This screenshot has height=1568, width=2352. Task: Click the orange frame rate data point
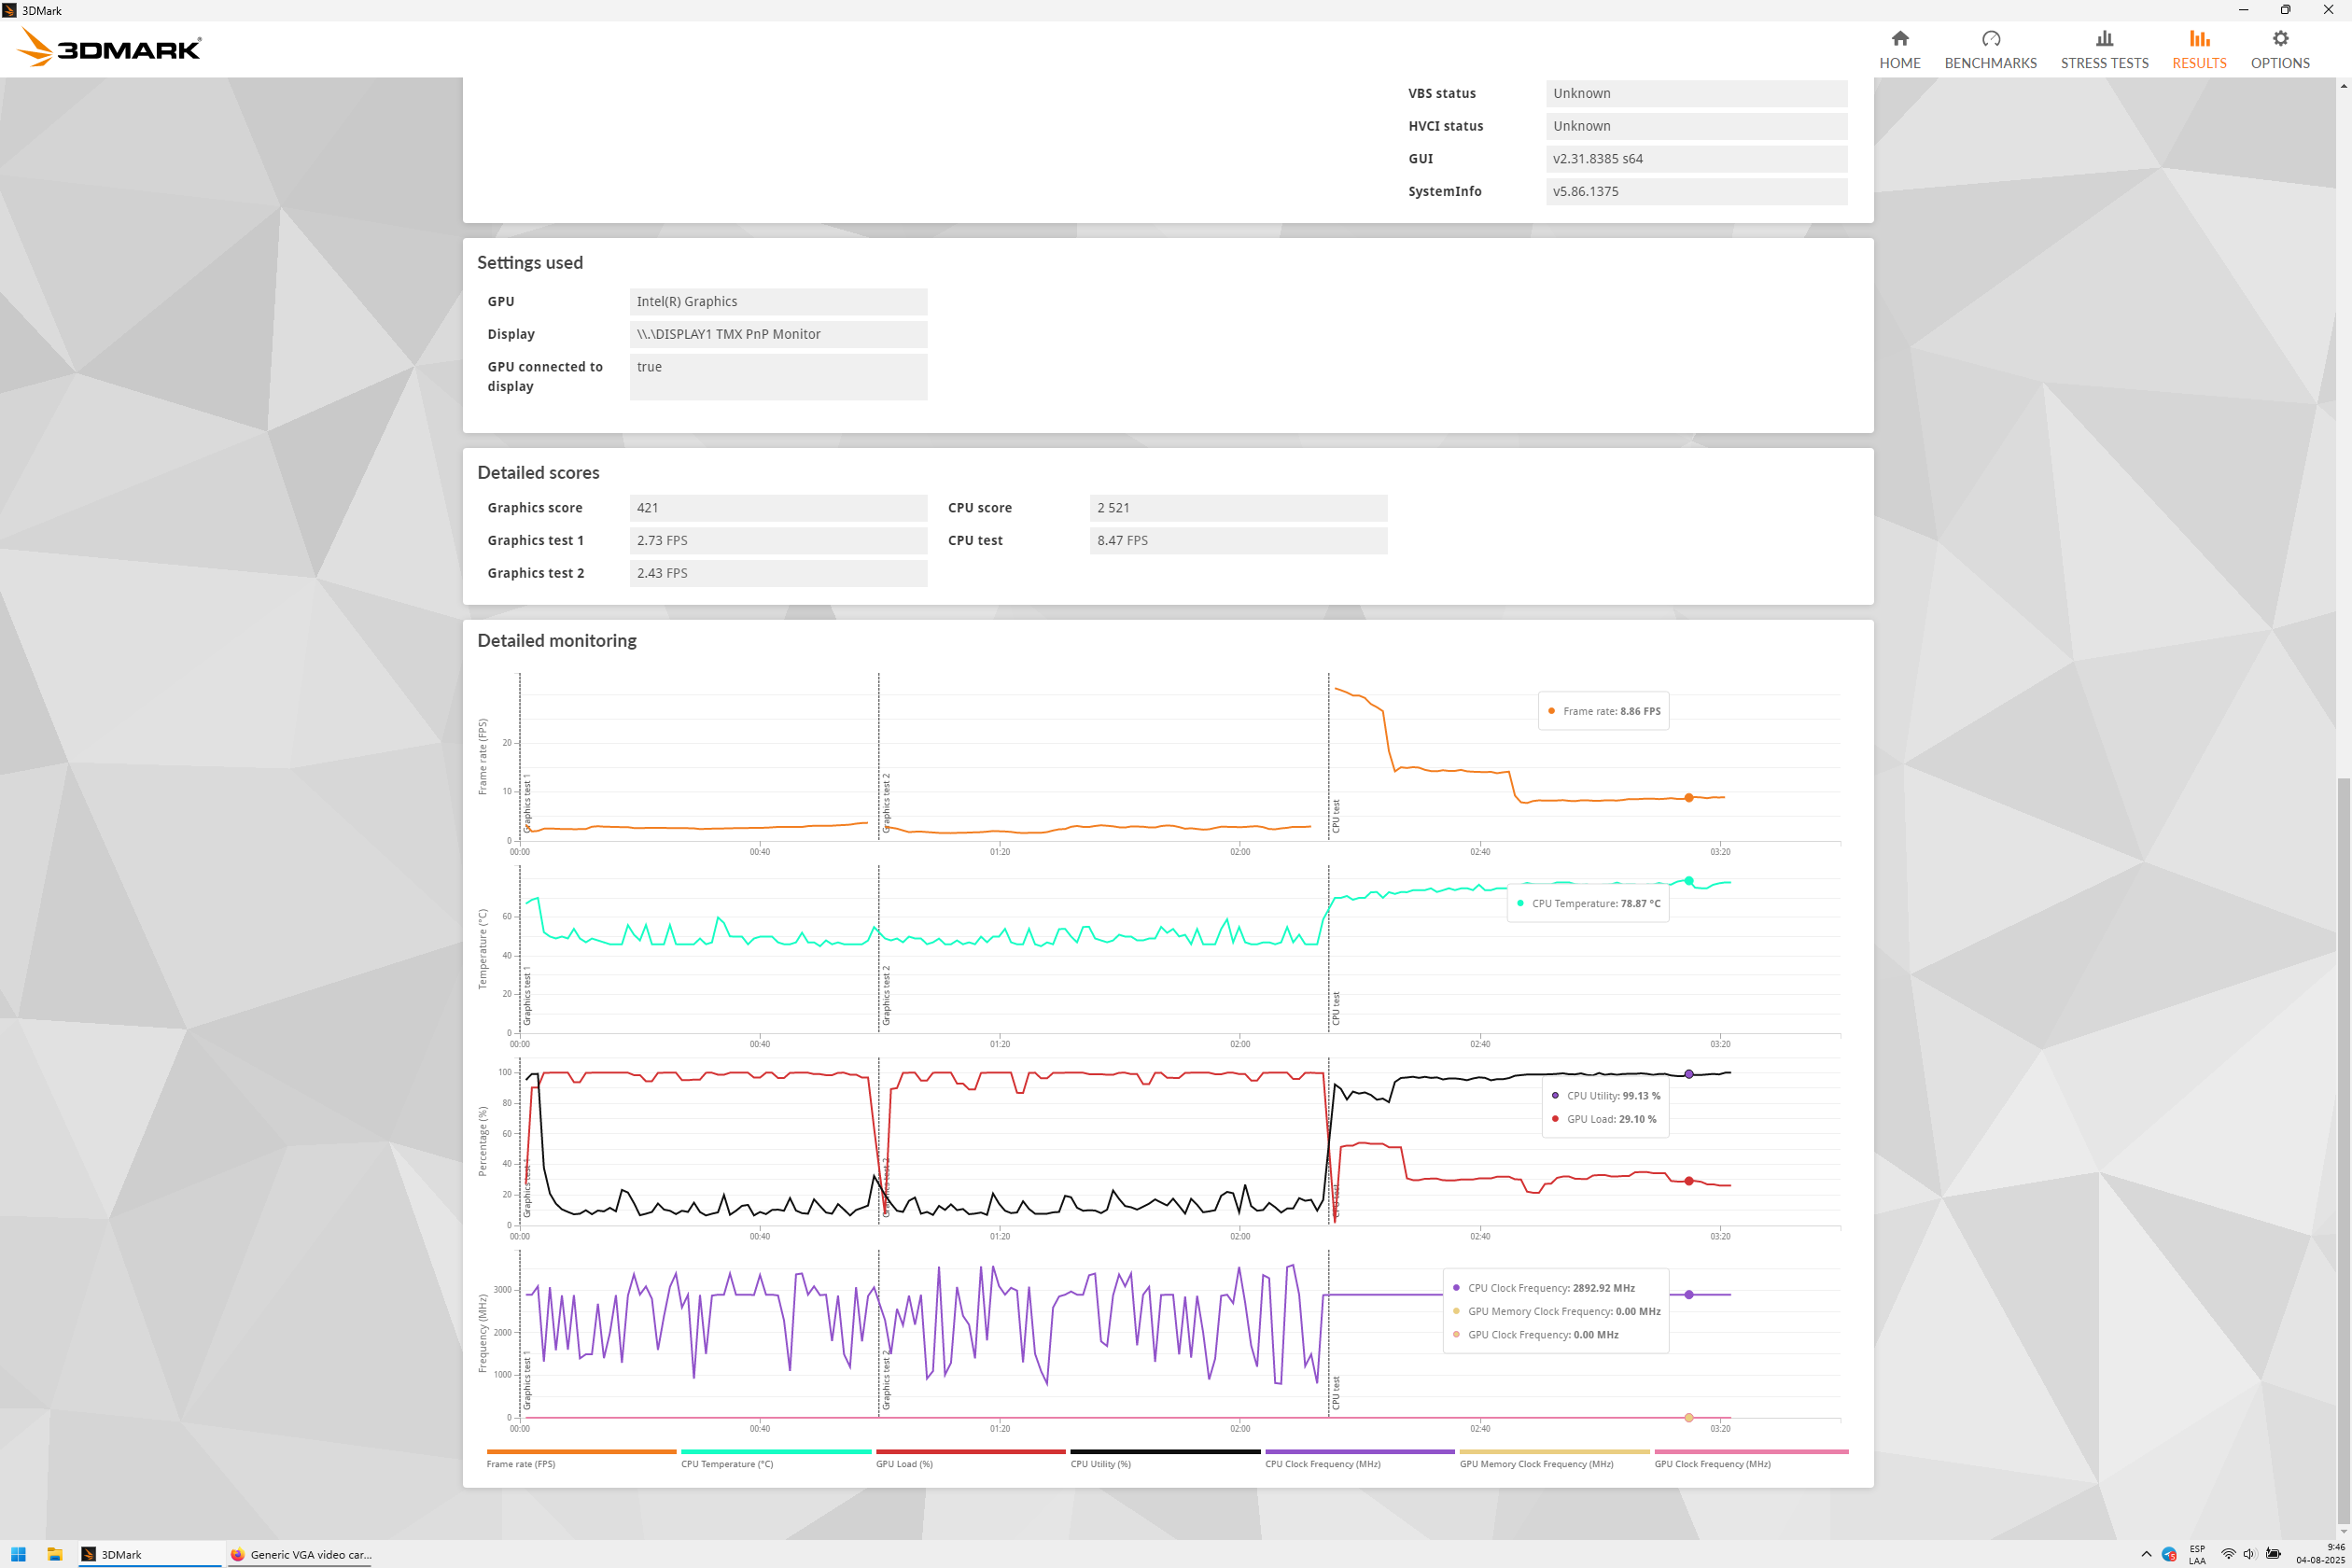pos(1688,798)
